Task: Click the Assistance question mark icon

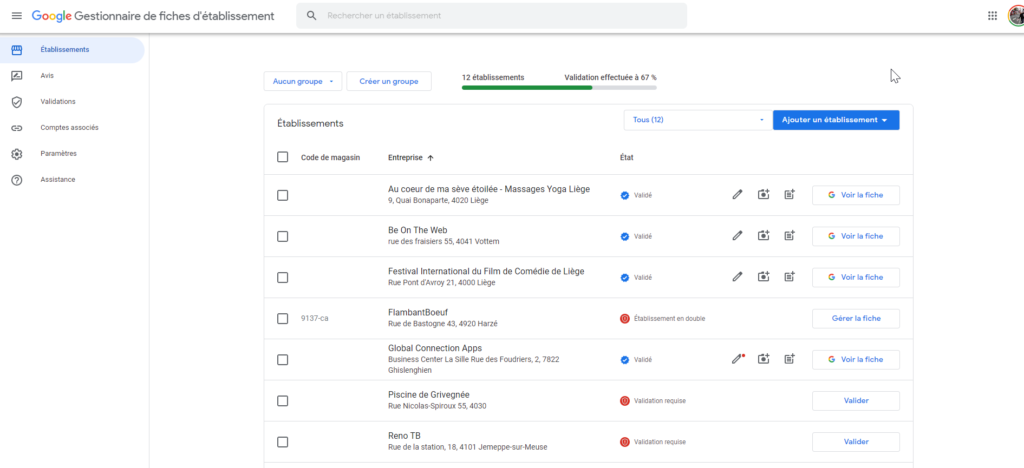Action: [17, 179]
